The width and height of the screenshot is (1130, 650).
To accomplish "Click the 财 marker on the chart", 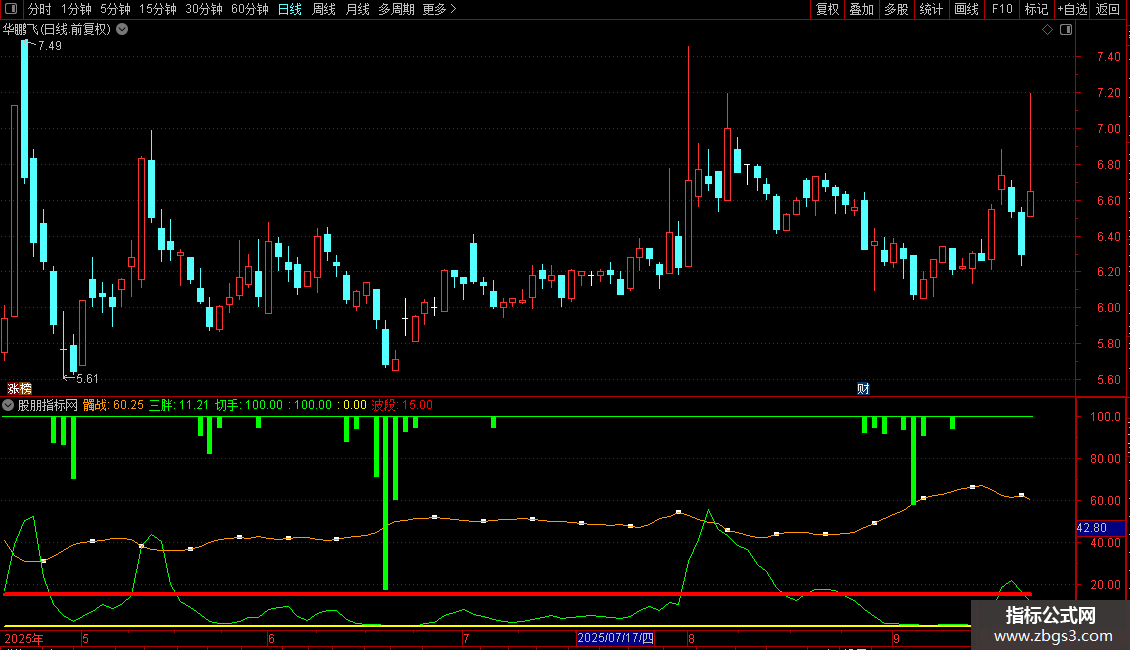I will 863,388.
